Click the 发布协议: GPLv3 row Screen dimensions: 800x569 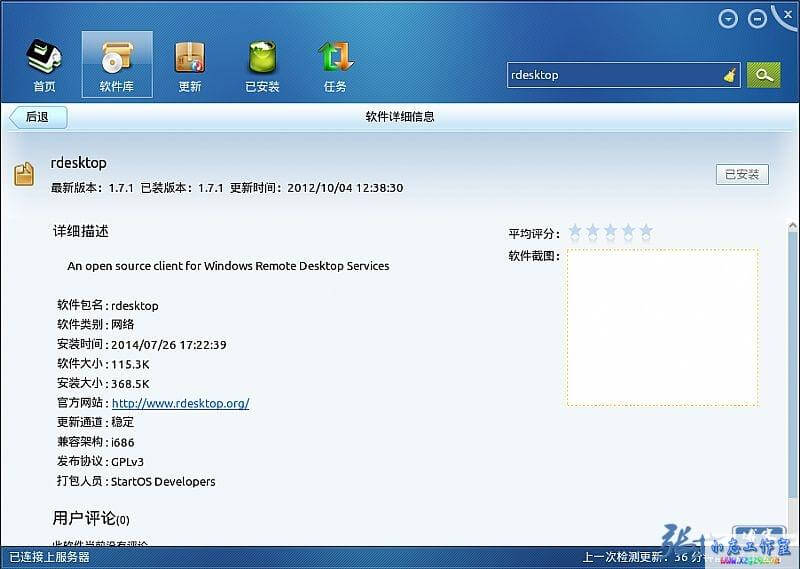tap(100, 461)
